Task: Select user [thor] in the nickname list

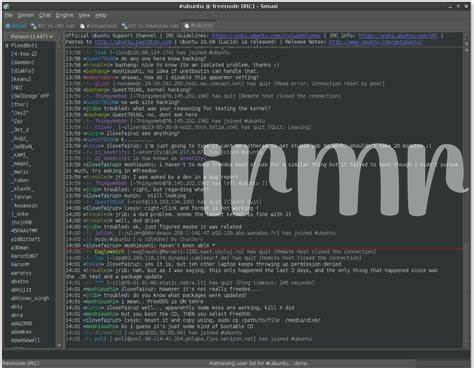Action: click(20, 104)
